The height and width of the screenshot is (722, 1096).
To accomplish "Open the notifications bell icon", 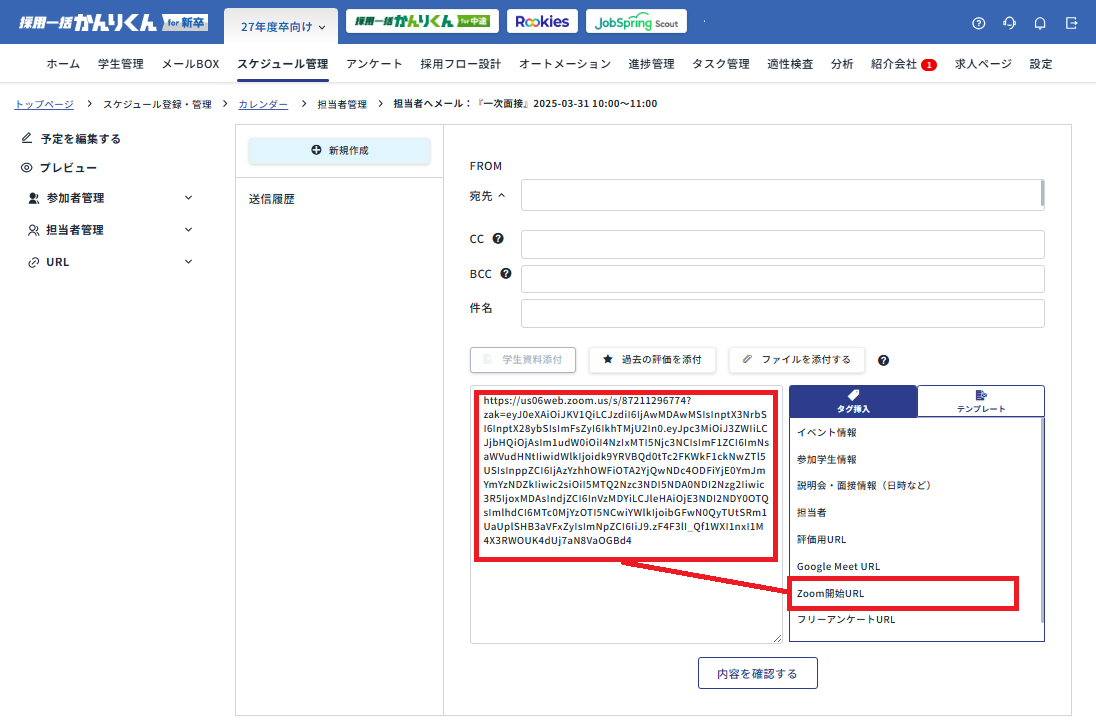I will point(1040,23).
